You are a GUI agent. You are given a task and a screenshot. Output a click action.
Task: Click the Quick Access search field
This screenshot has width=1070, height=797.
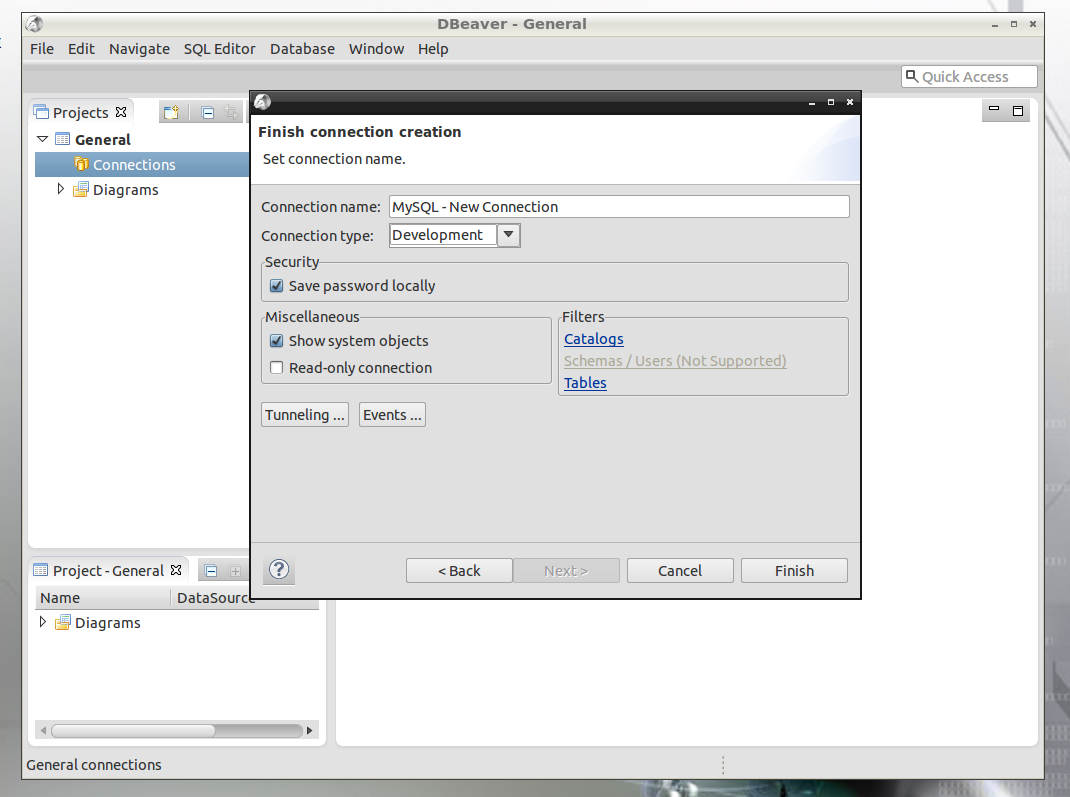(x=970, y=76)
